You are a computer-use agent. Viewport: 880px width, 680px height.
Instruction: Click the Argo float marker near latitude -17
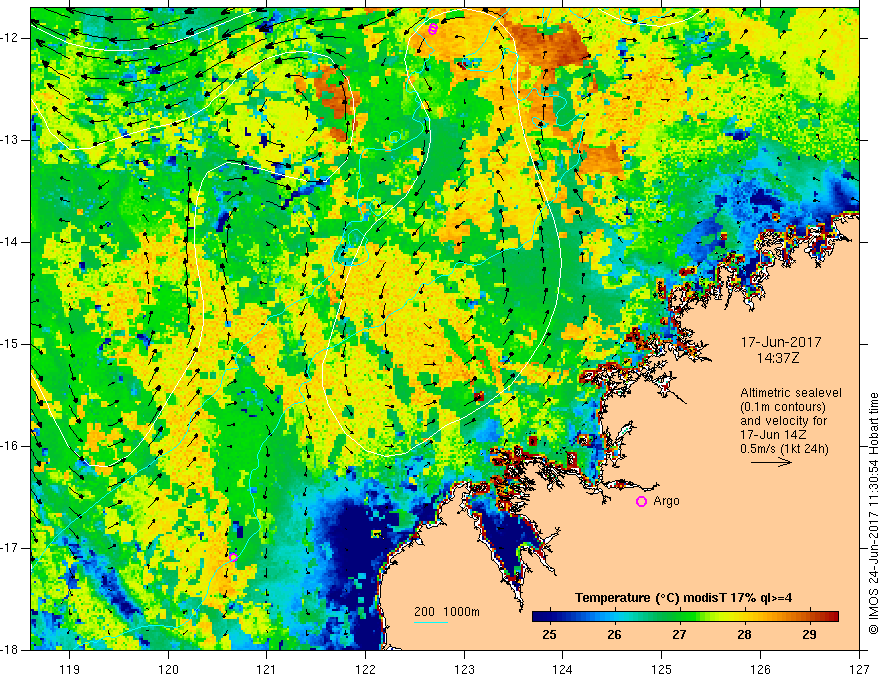pos(233,557)
